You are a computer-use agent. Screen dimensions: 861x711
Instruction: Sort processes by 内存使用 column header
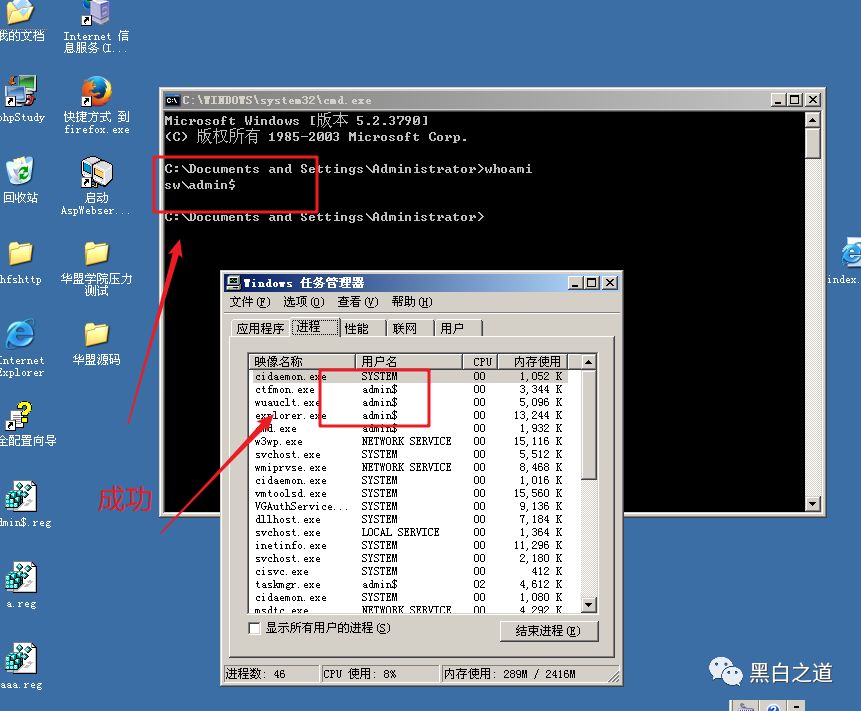pos(533,361)
